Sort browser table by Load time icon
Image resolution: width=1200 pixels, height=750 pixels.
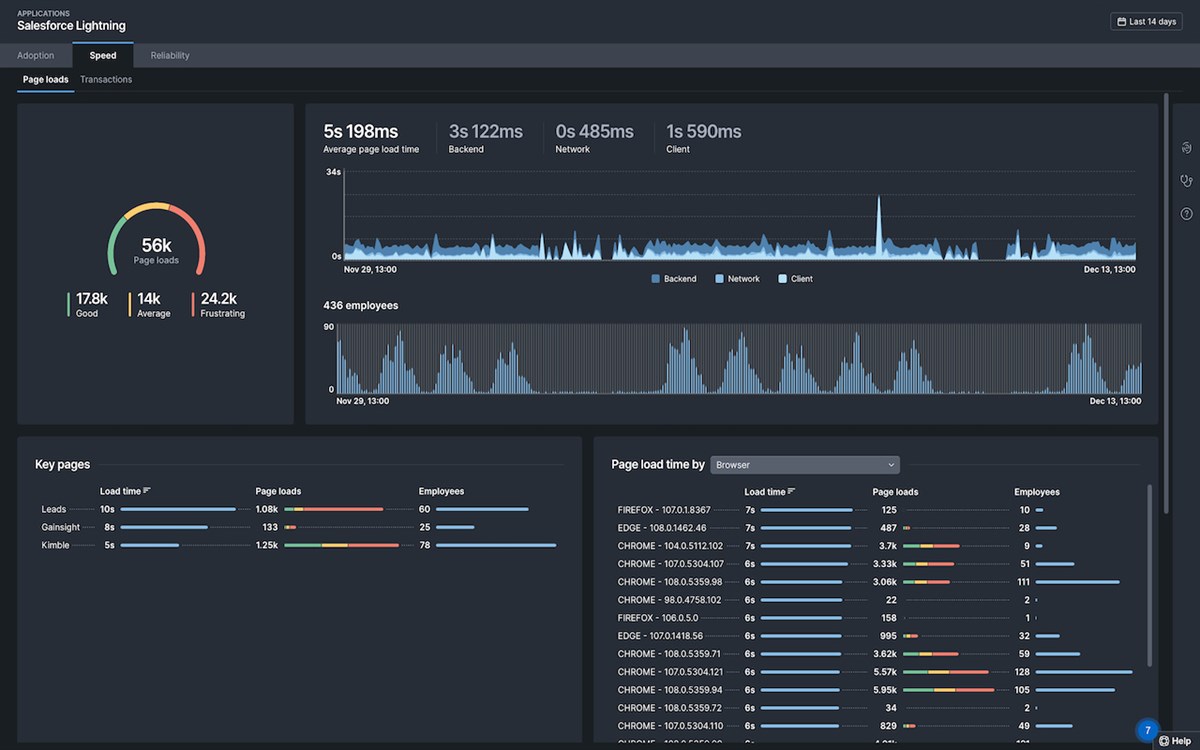[x=792, y=492]
